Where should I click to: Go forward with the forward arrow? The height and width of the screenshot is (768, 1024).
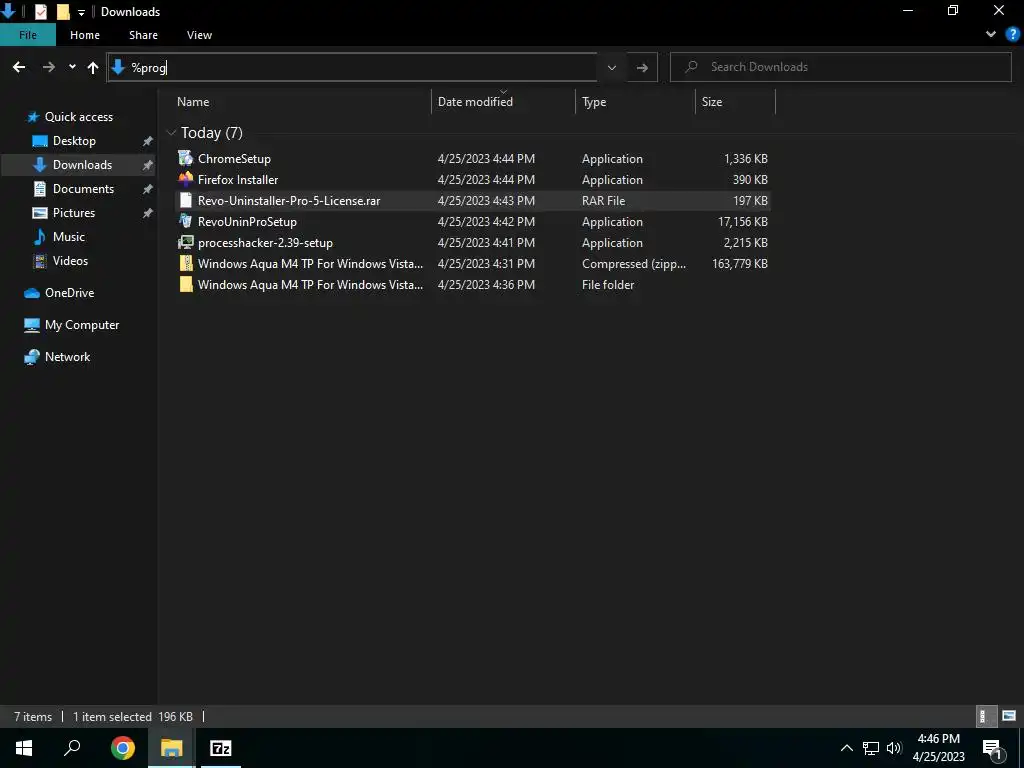pos(48,67)
